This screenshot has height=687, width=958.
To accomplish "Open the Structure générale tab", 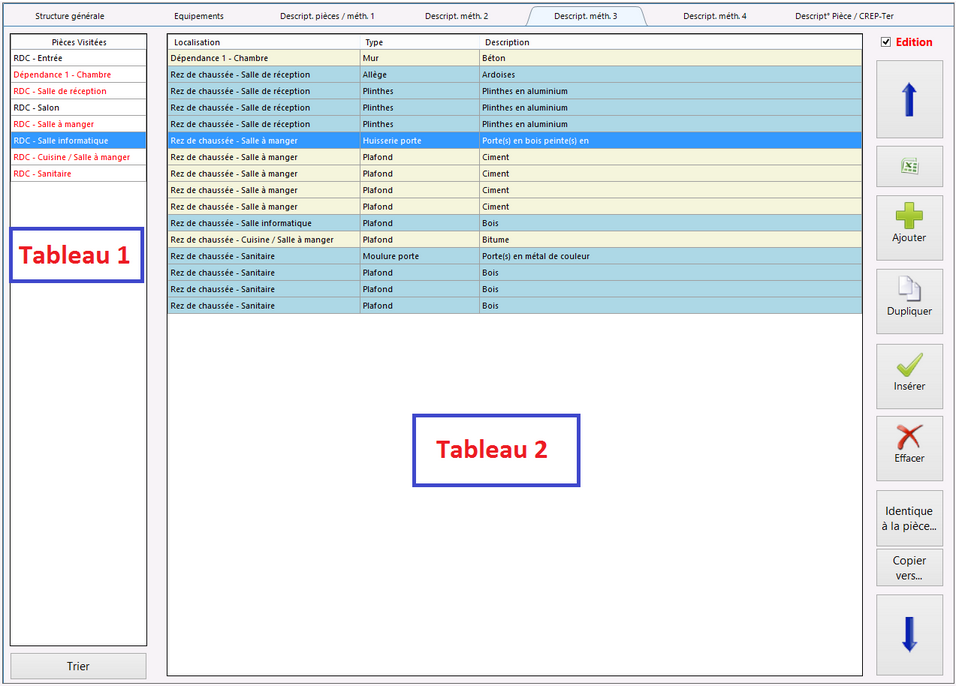I will 70,16.
